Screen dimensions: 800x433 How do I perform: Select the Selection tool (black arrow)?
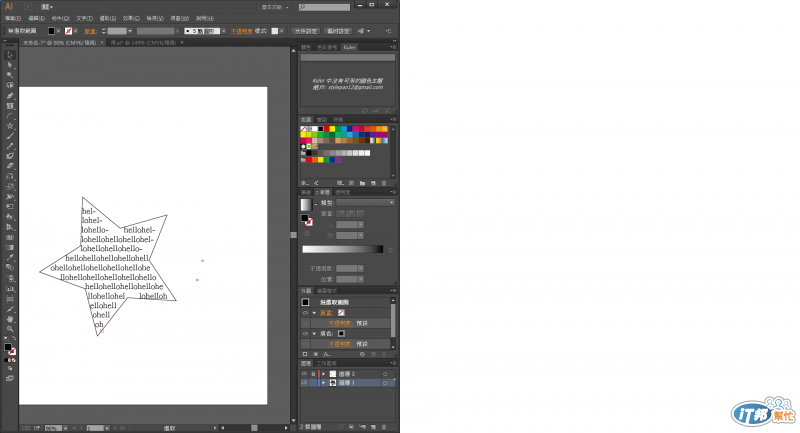click(10, 55)
